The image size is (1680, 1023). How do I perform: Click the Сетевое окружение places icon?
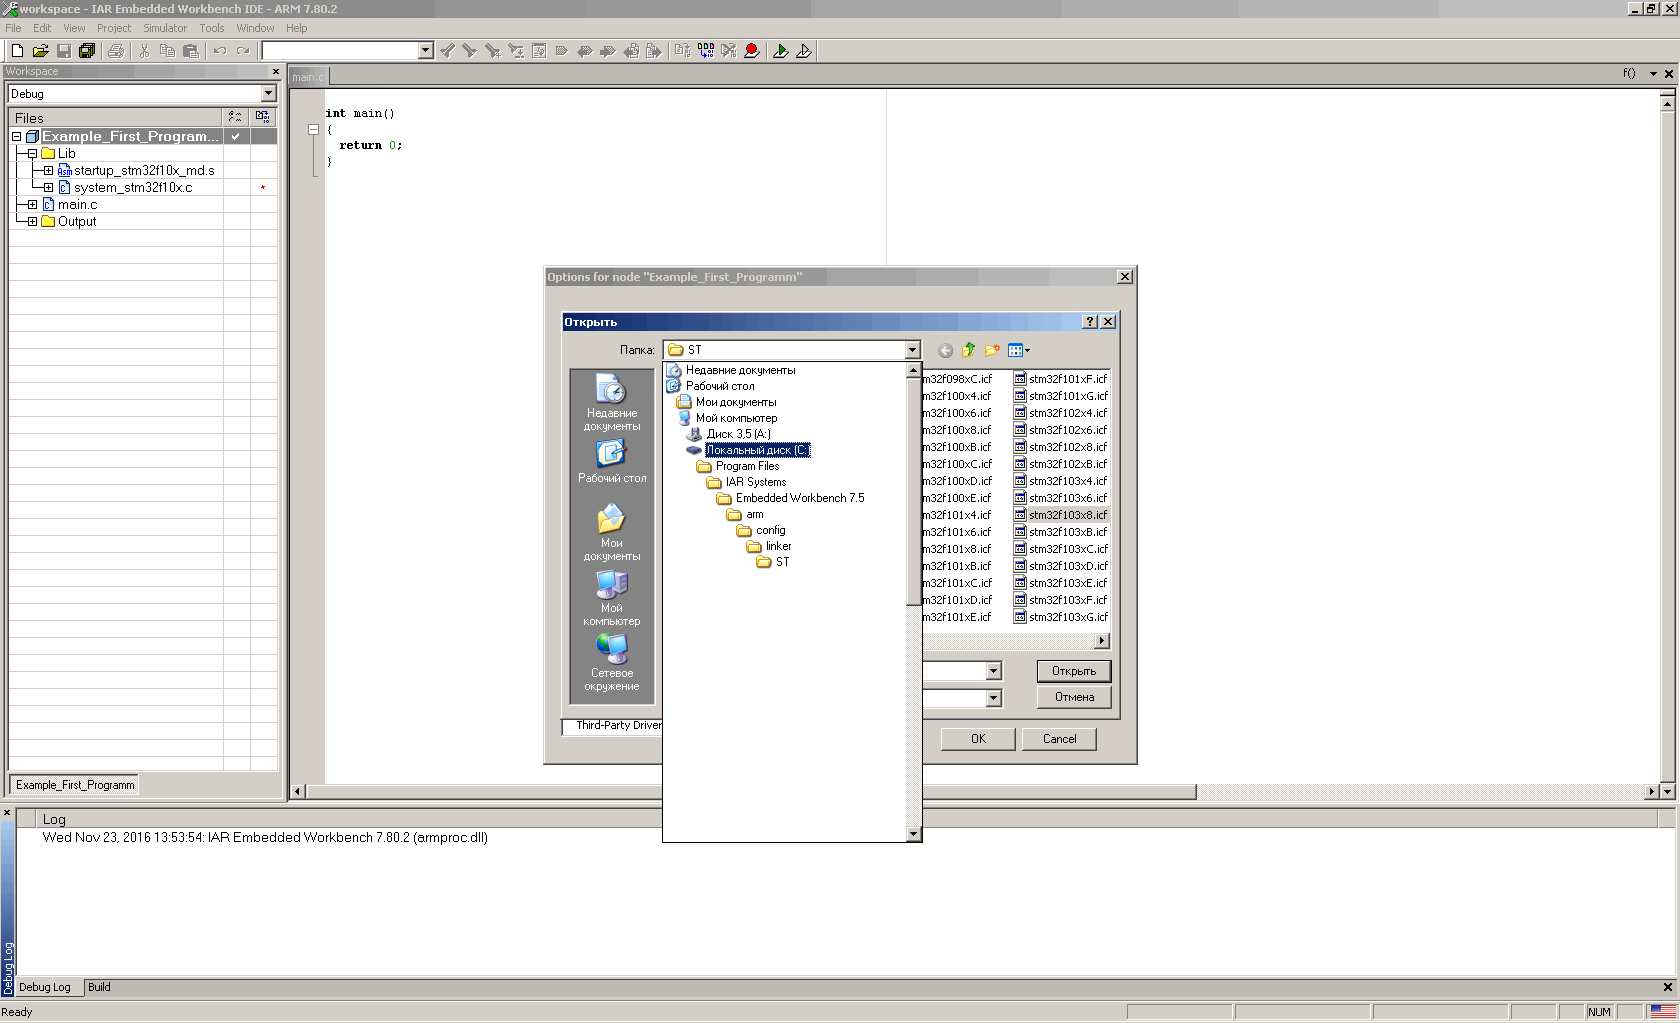[x=612, y=662]
